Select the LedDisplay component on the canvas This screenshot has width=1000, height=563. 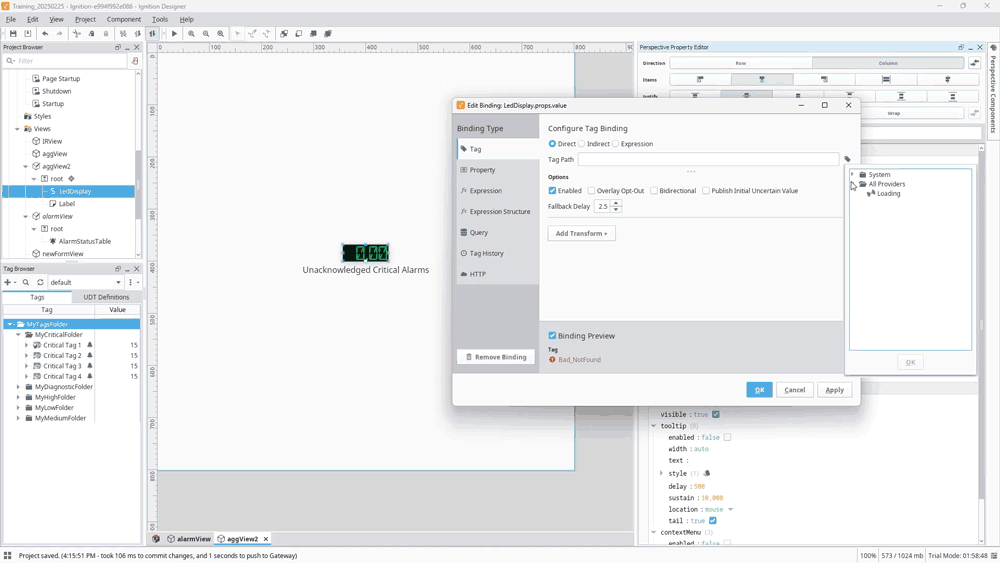[365, 253]
